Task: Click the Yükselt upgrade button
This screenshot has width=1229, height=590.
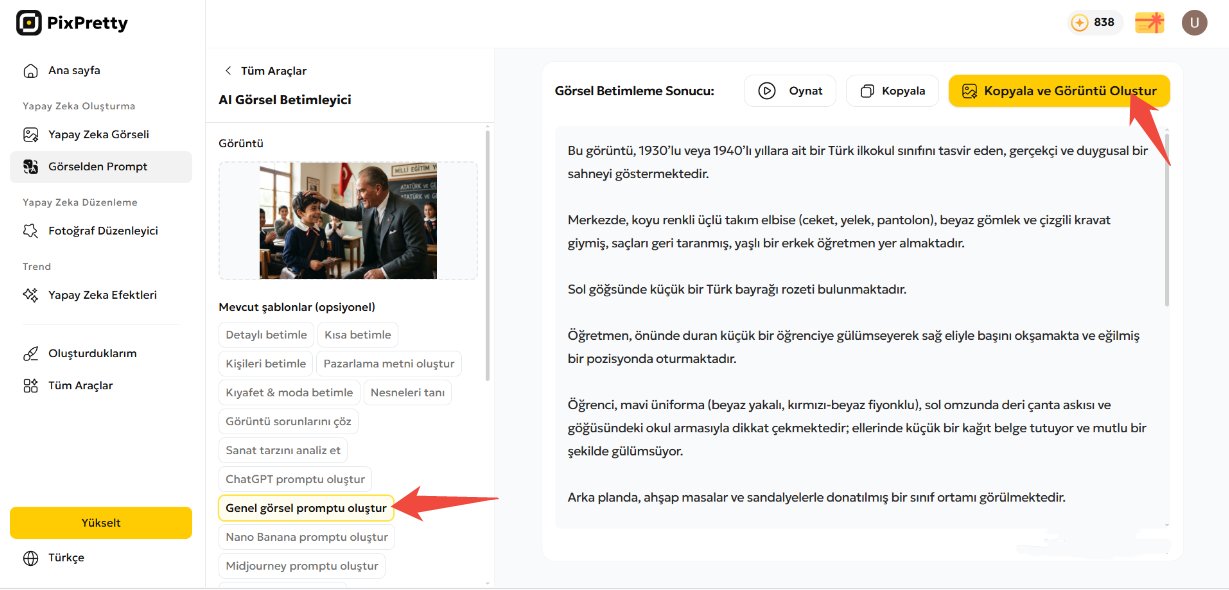Action: (x=100, y=522)
